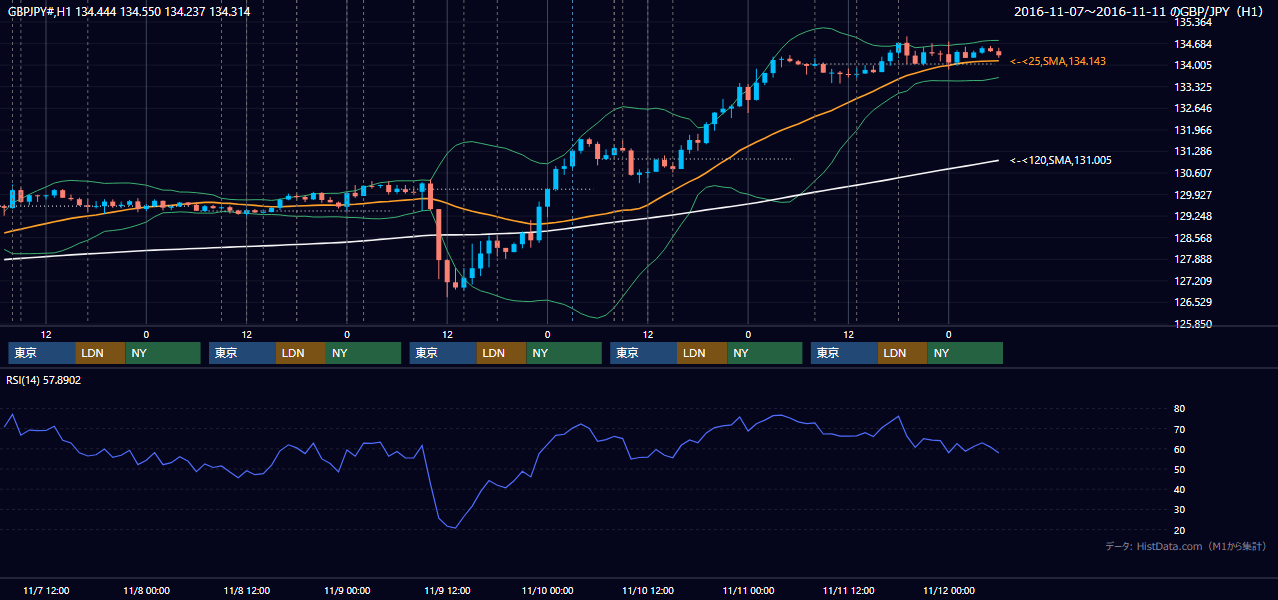1278x600 pixels.
Task: Select the 東京 session block above 11/9 12:00
Action: pyautogui.click(x=443, y=353)
